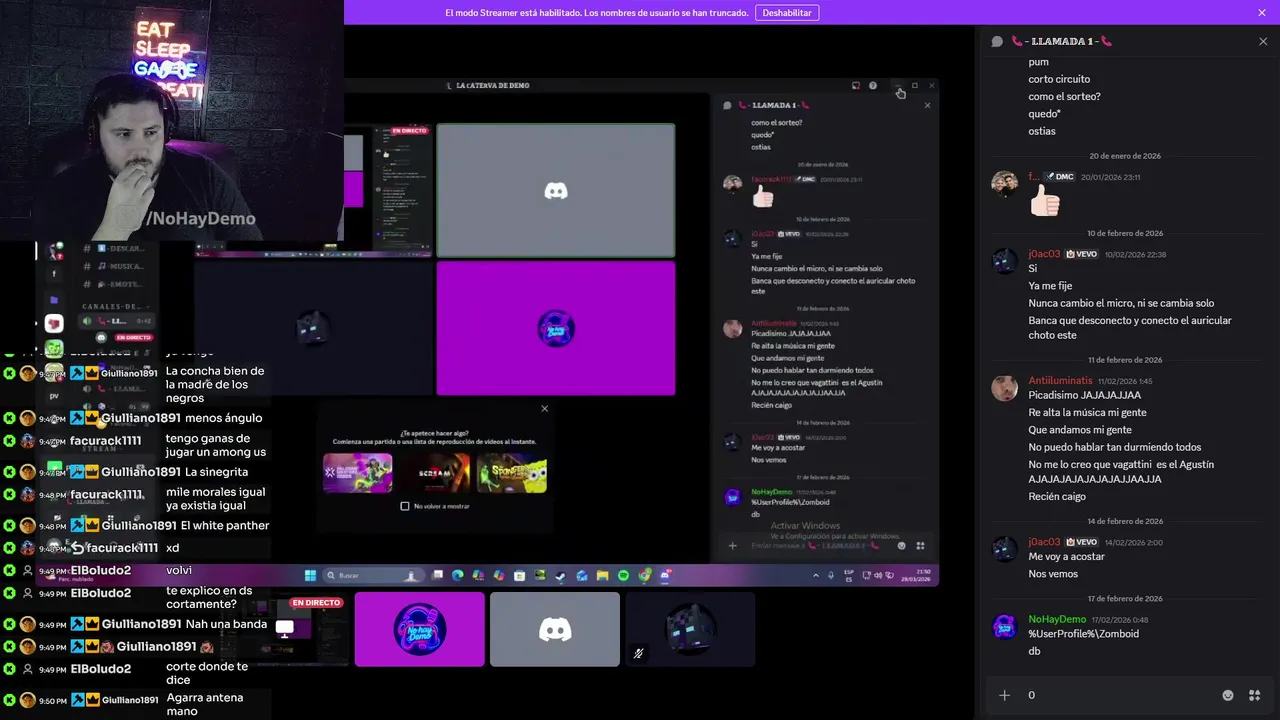Tick the No volver a mostrar checkbox
Viewport: 1280px width, 720px height.
[x=405, y=506]
